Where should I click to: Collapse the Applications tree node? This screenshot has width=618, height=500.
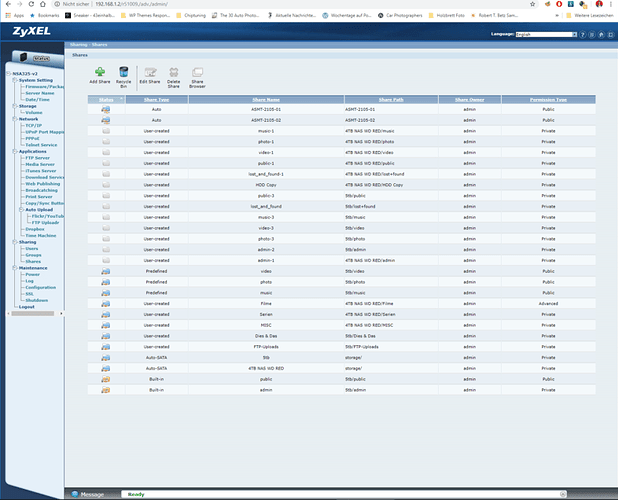[15, 151]
